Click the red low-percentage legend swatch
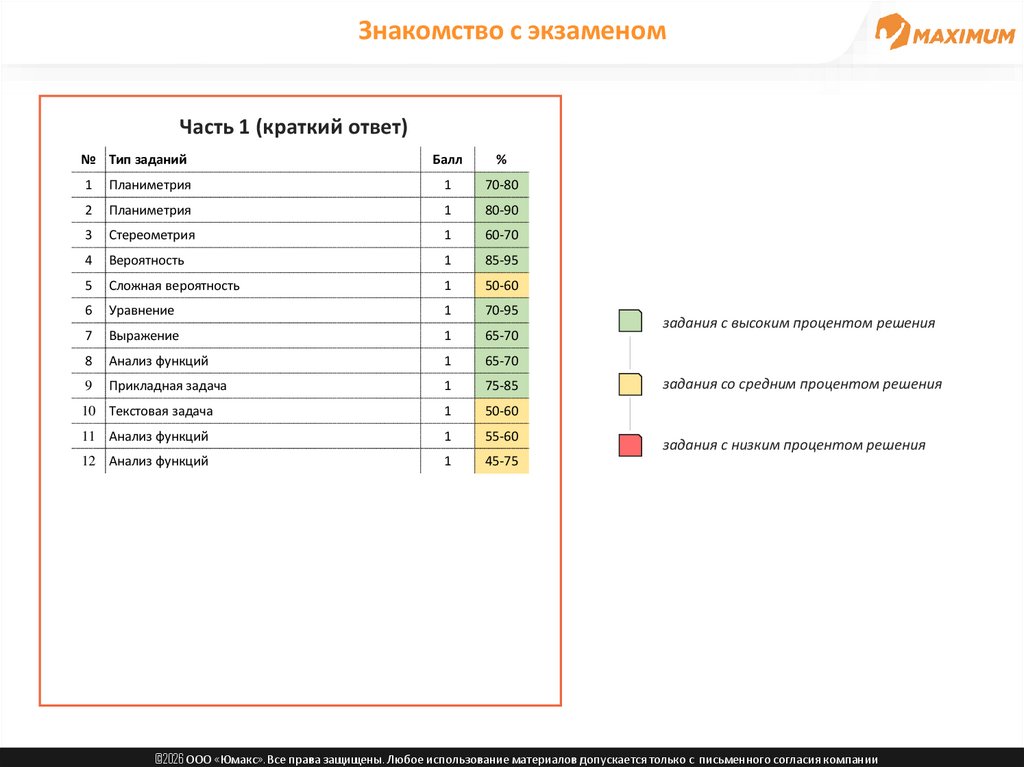 (x=630, y=445)
